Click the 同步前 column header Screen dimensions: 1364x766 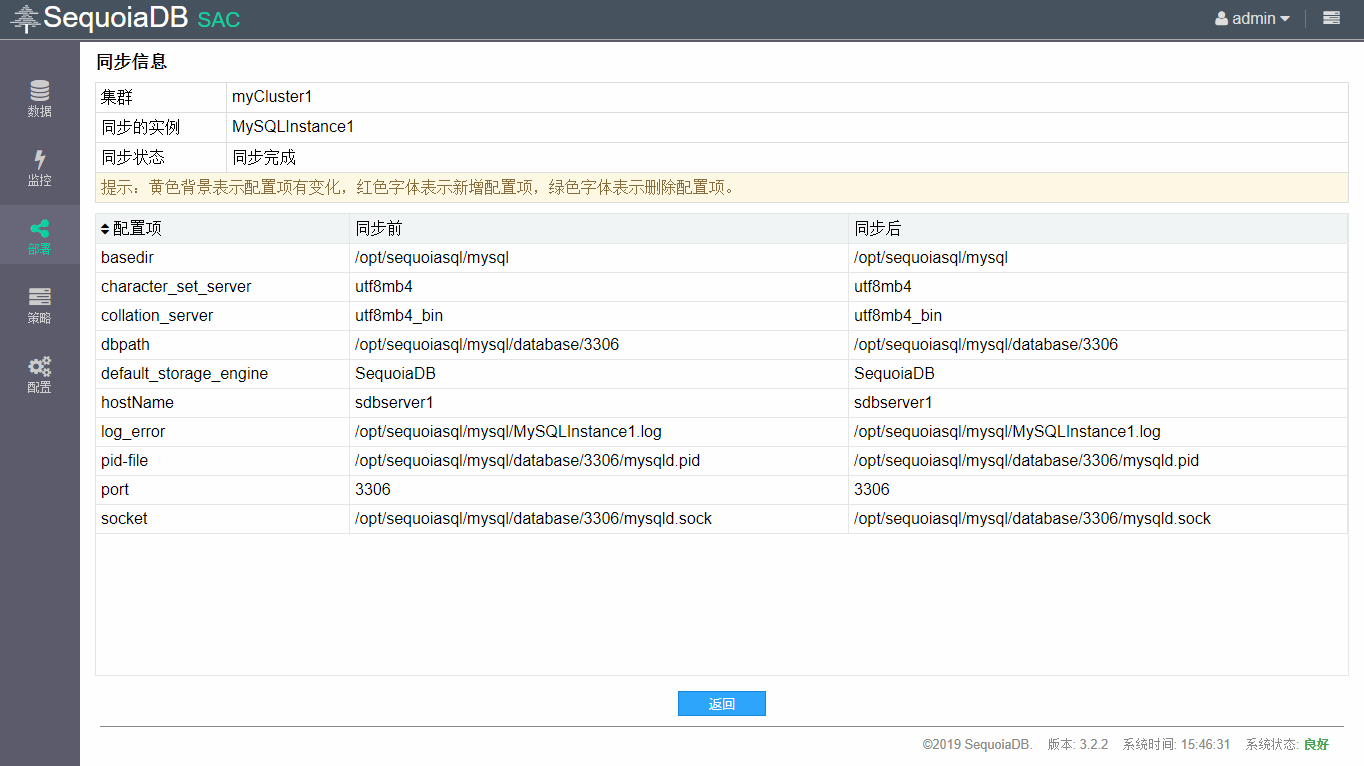379,229
